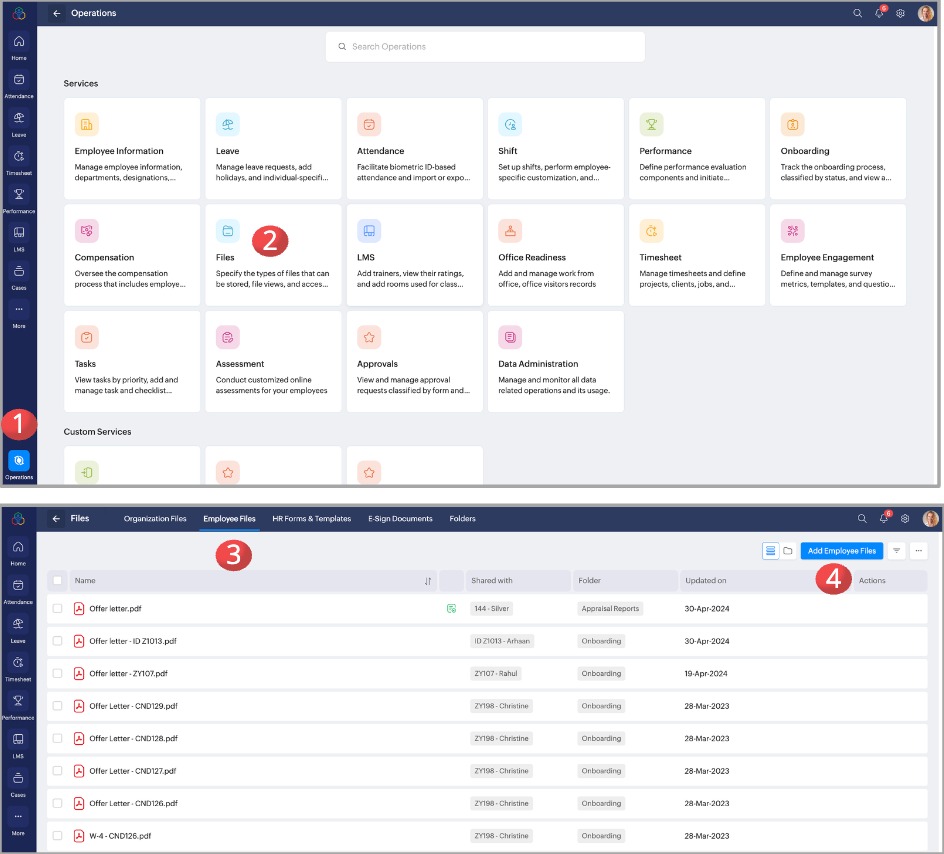This screenshot has height=854, width=944.
Task: Open the Shift service icon
Action: (x=511, y=125)
